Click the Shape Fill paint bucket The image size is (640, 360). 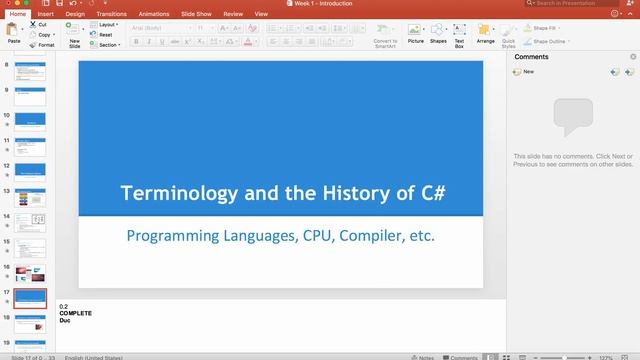point(527,28)
